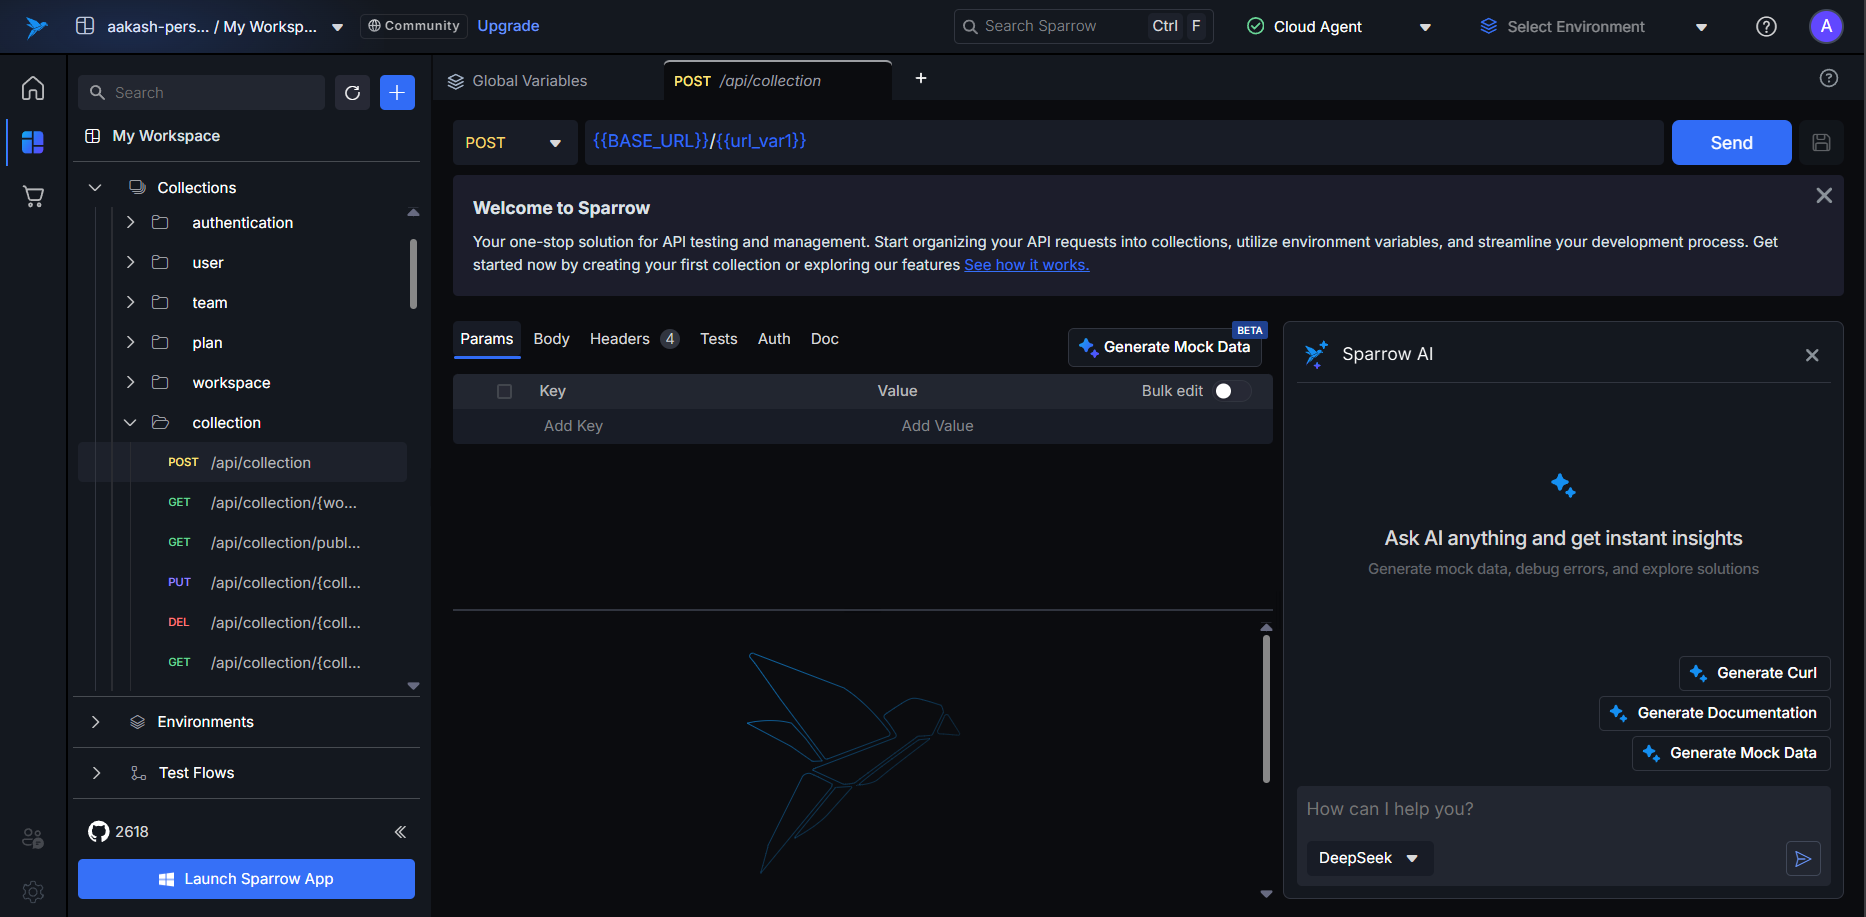Click the Send button

[1731, 143]
